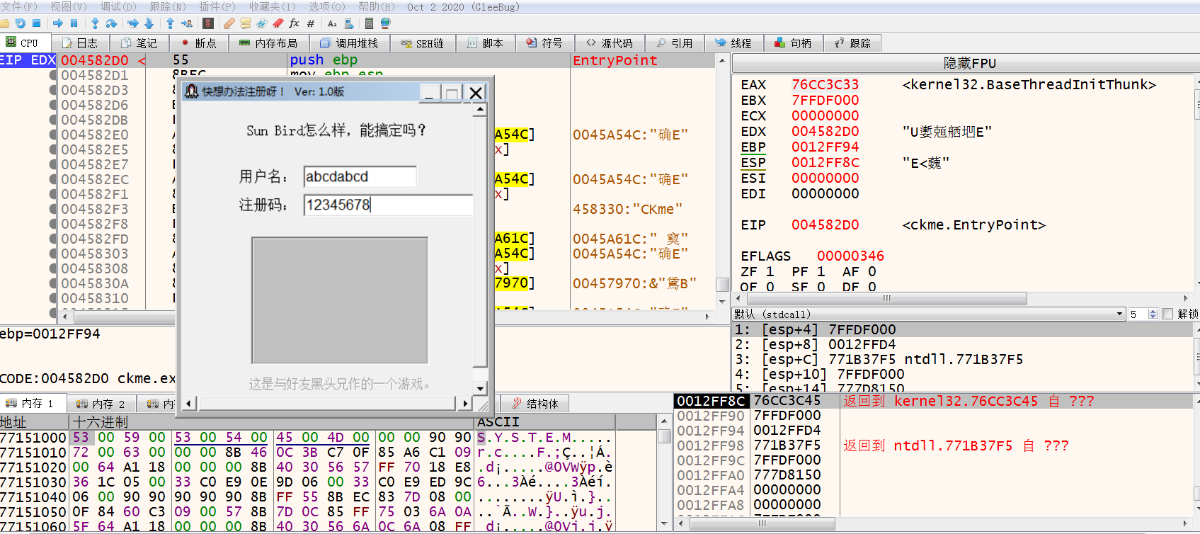Viewport: 1200px width, 534px height.
Task: Switch to the 调用堆栈 tab
Action: click(x=349, y=43)
